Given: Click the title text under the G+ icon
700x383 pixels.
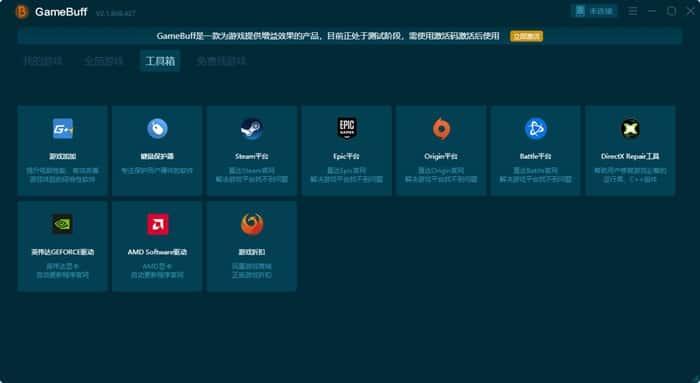Looking at the screenshot, I should (62, 156).
